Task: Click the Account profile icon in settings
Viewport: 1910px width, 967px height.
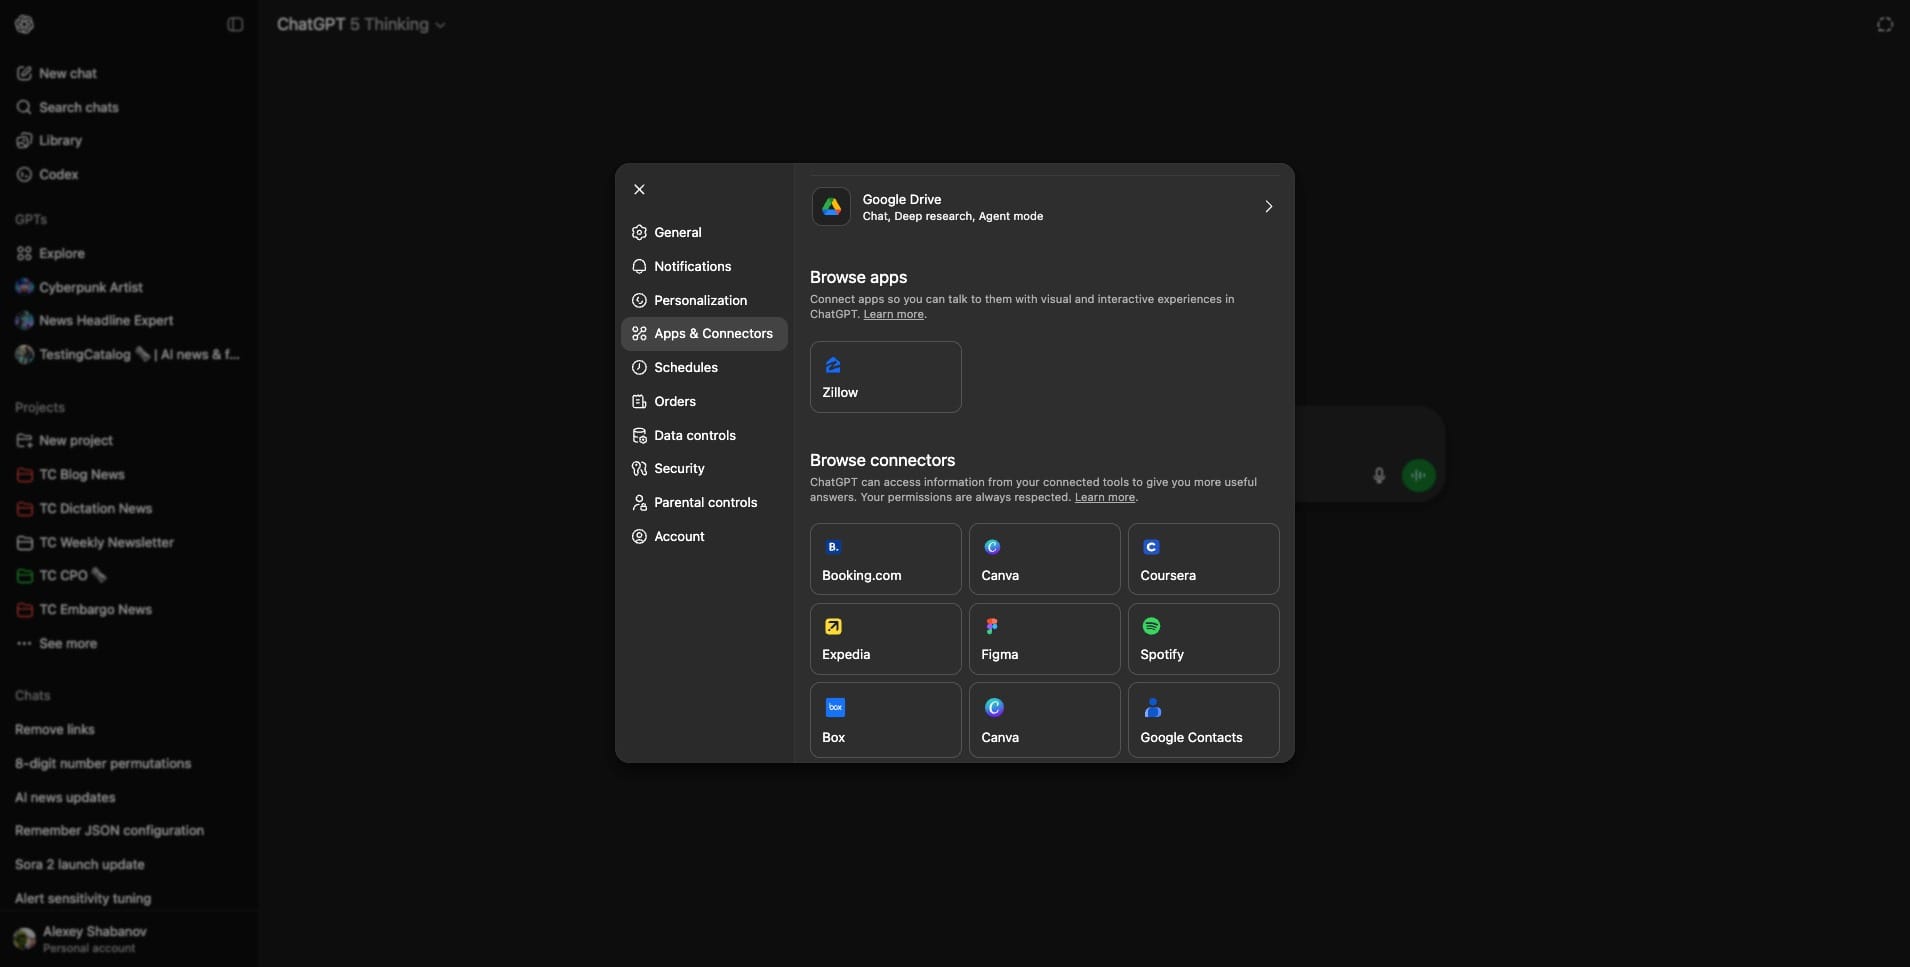Action: tap(639, 536)
